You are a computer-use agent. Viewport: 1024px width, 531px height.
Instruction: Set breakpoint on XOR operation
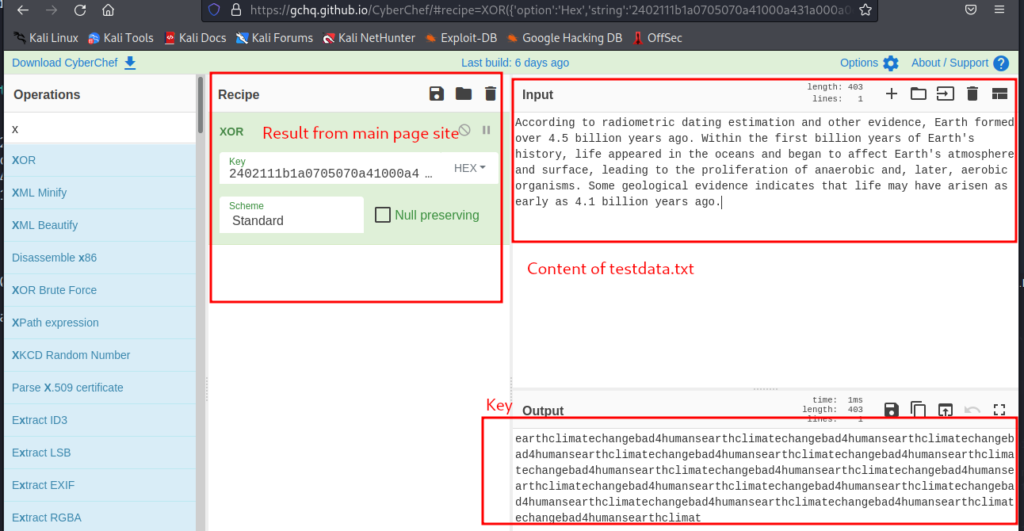pos(487,130)
